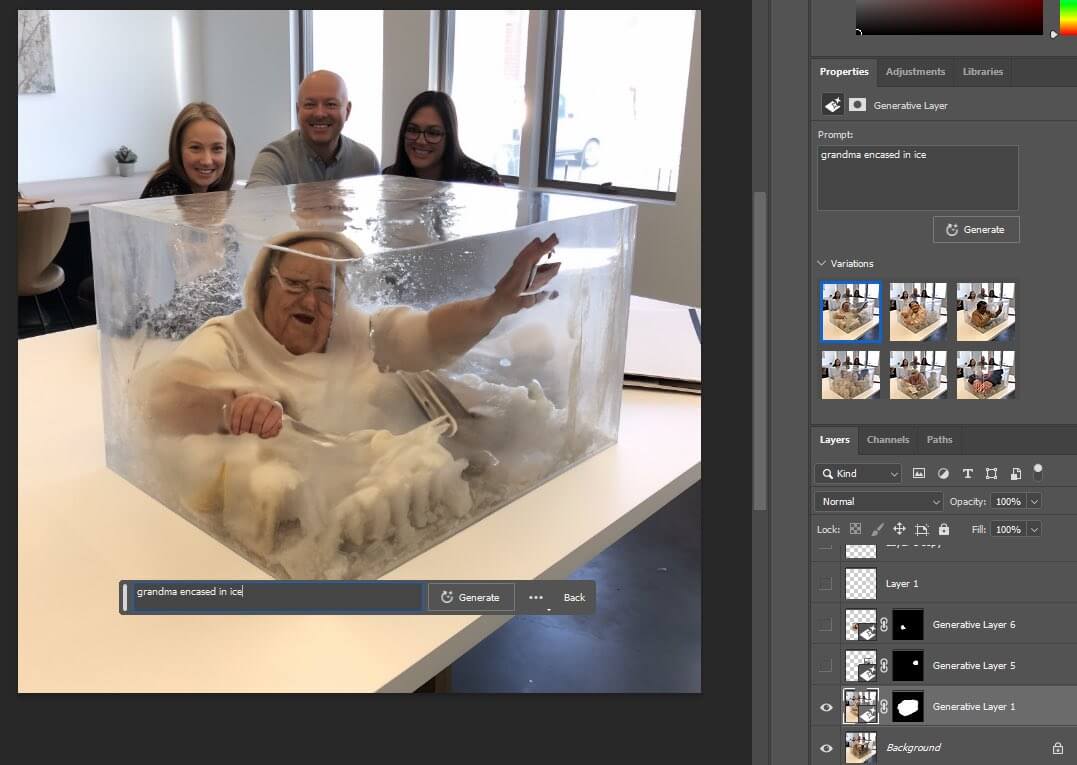Open the Adjustments tab

click(x=915, y=72)
